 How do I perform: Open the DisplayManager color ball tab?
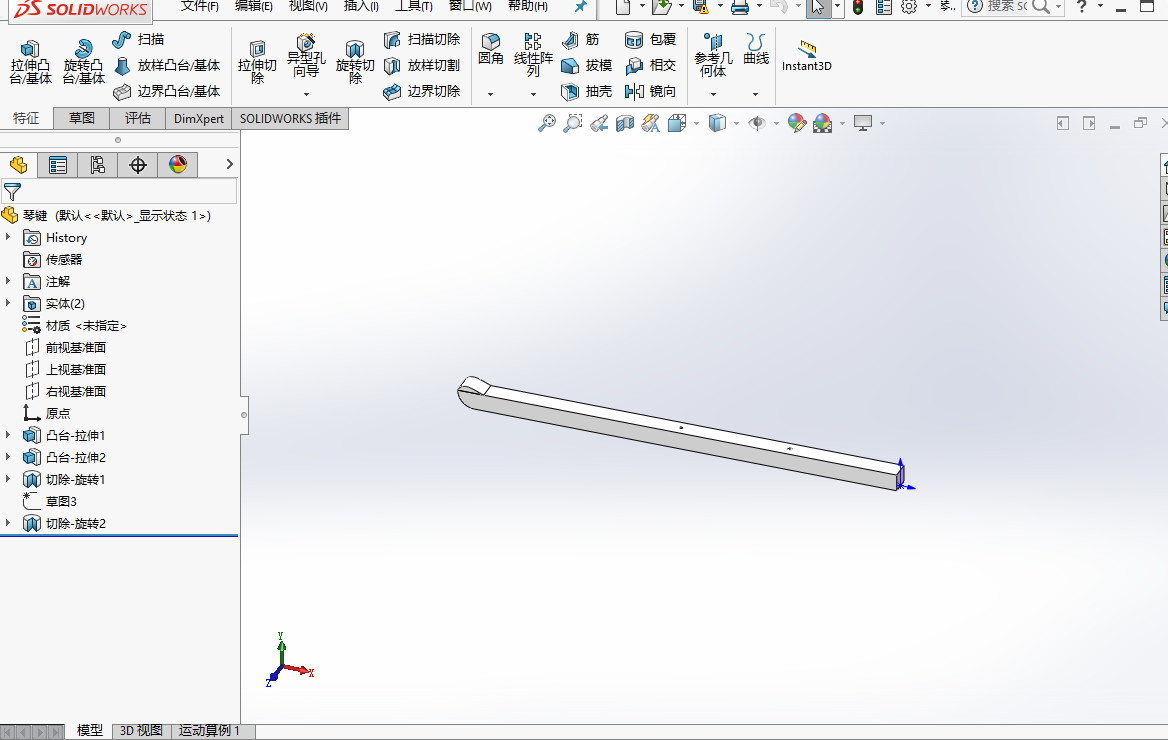pyautogui.click(x=178, y=165)
